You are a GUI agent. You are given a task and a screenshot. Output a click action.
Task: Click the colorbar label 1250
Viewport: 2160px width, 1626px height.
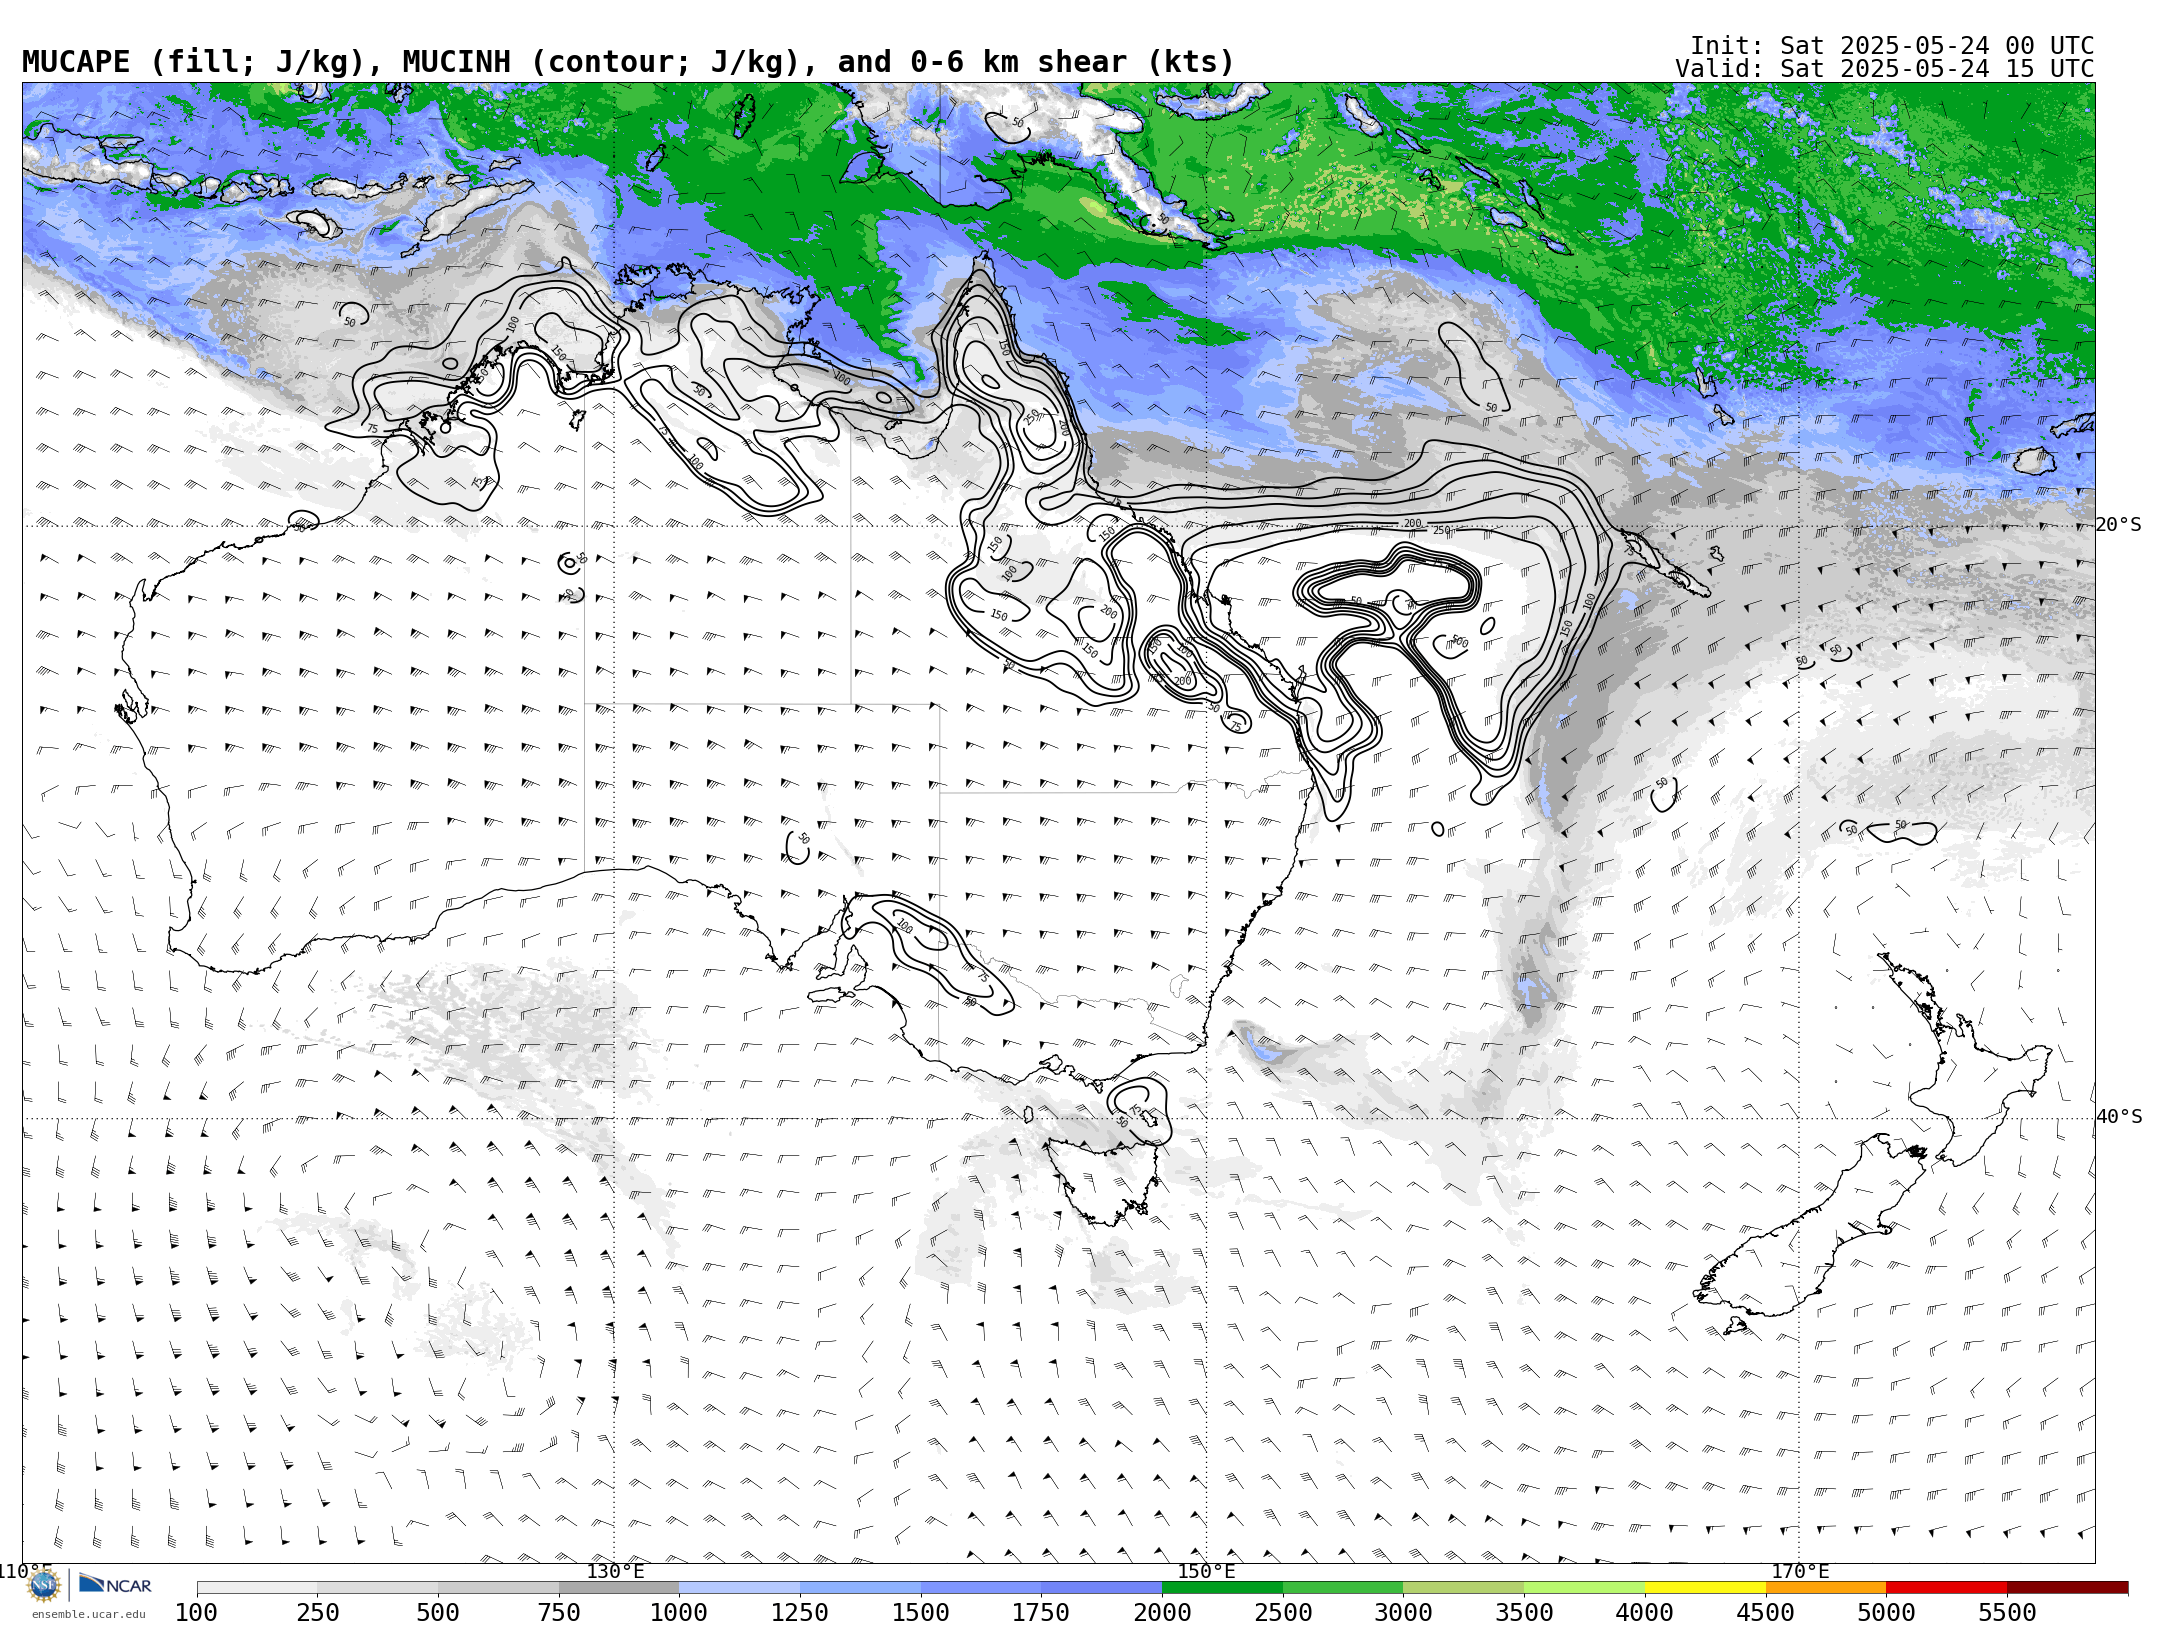(x=800, y=1612)
